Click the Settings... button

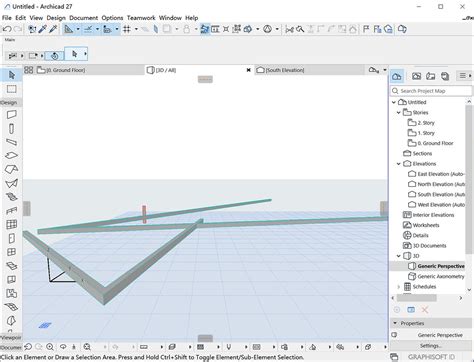431,346
